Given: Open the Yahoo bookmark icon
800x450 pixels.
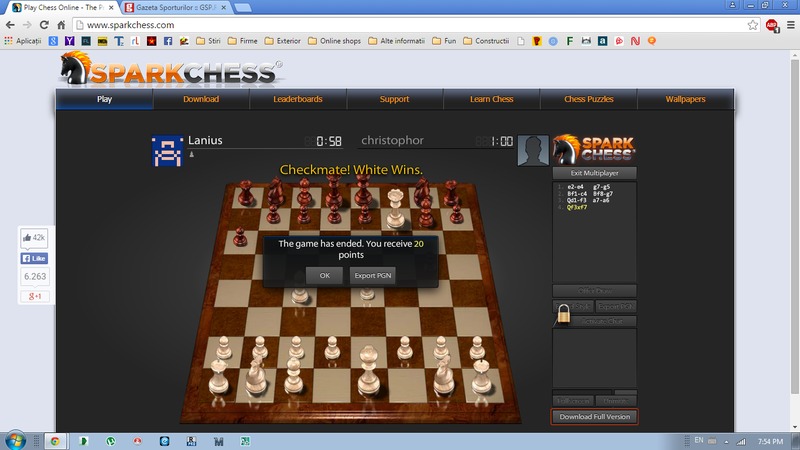Looking at the screenshot, I should click(x=69, y=41).
